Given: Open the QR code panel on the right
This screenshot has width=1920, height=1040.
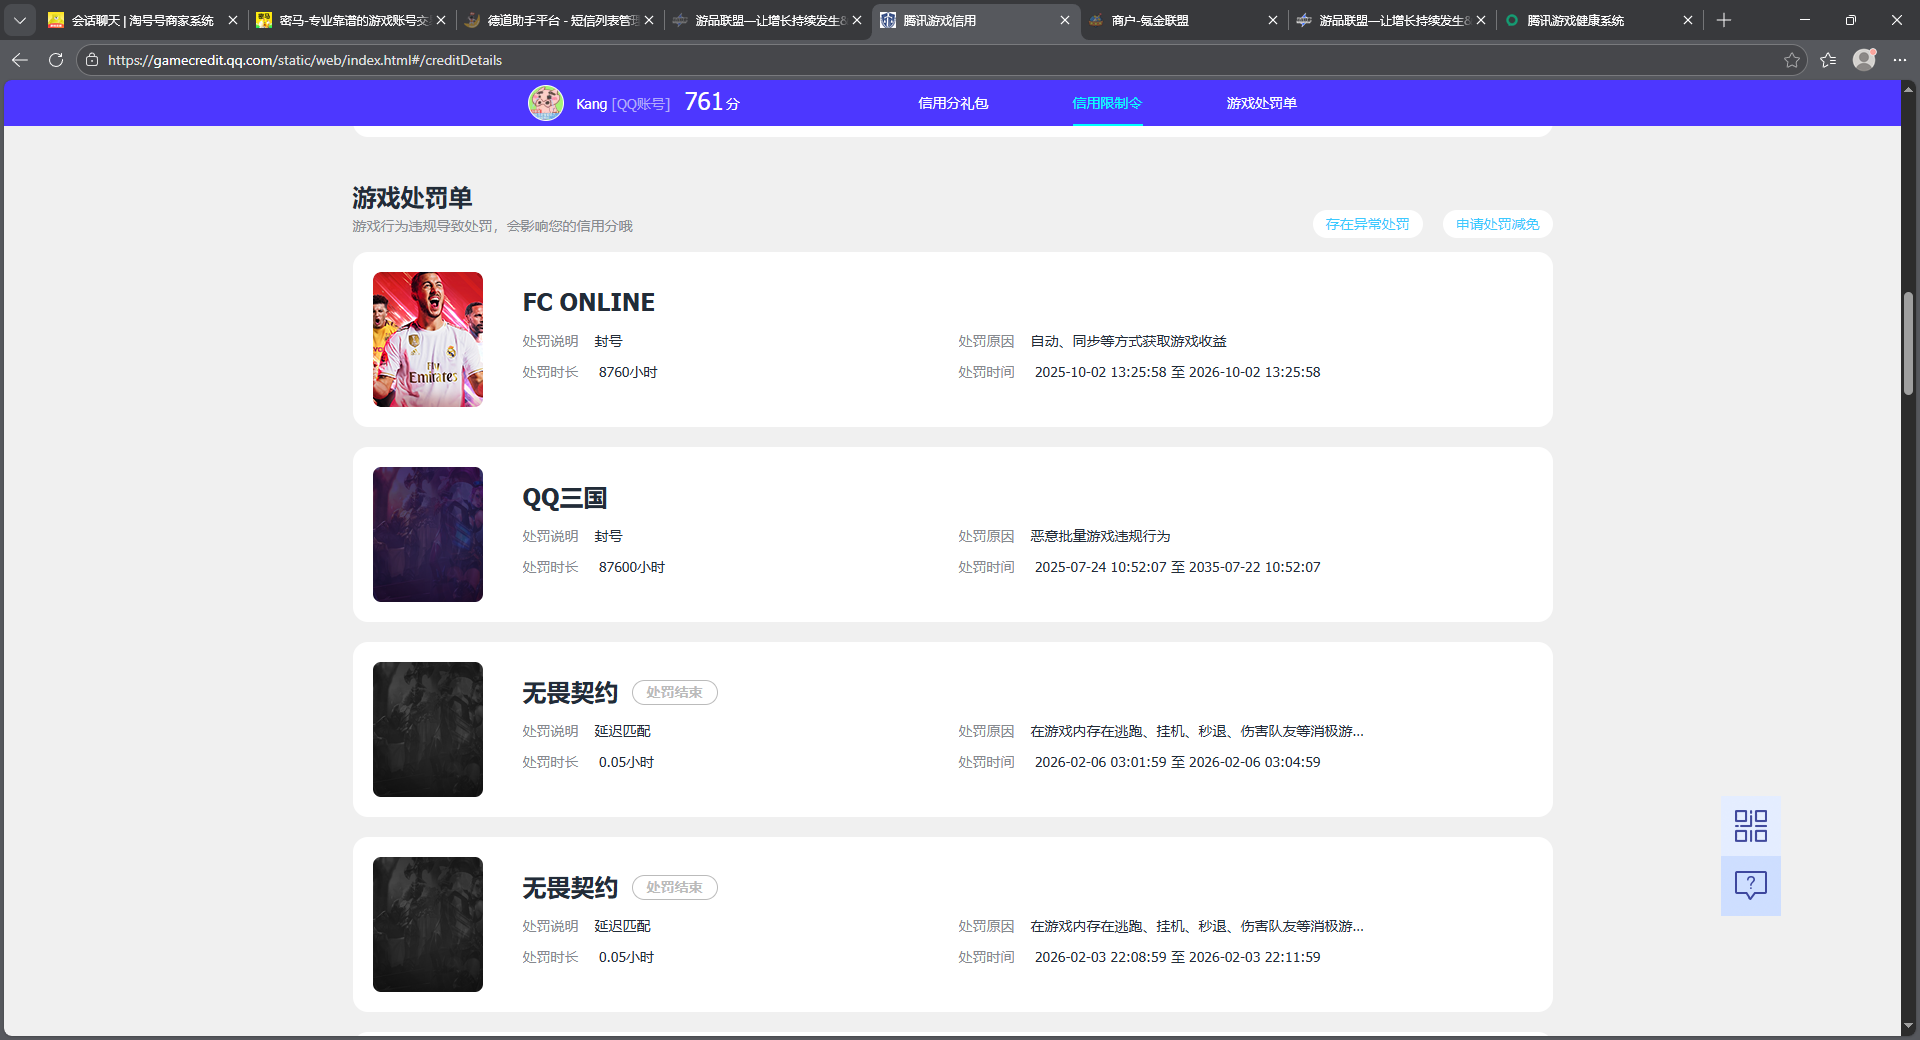Looking at the screenshot, I should coord(1749,825).
